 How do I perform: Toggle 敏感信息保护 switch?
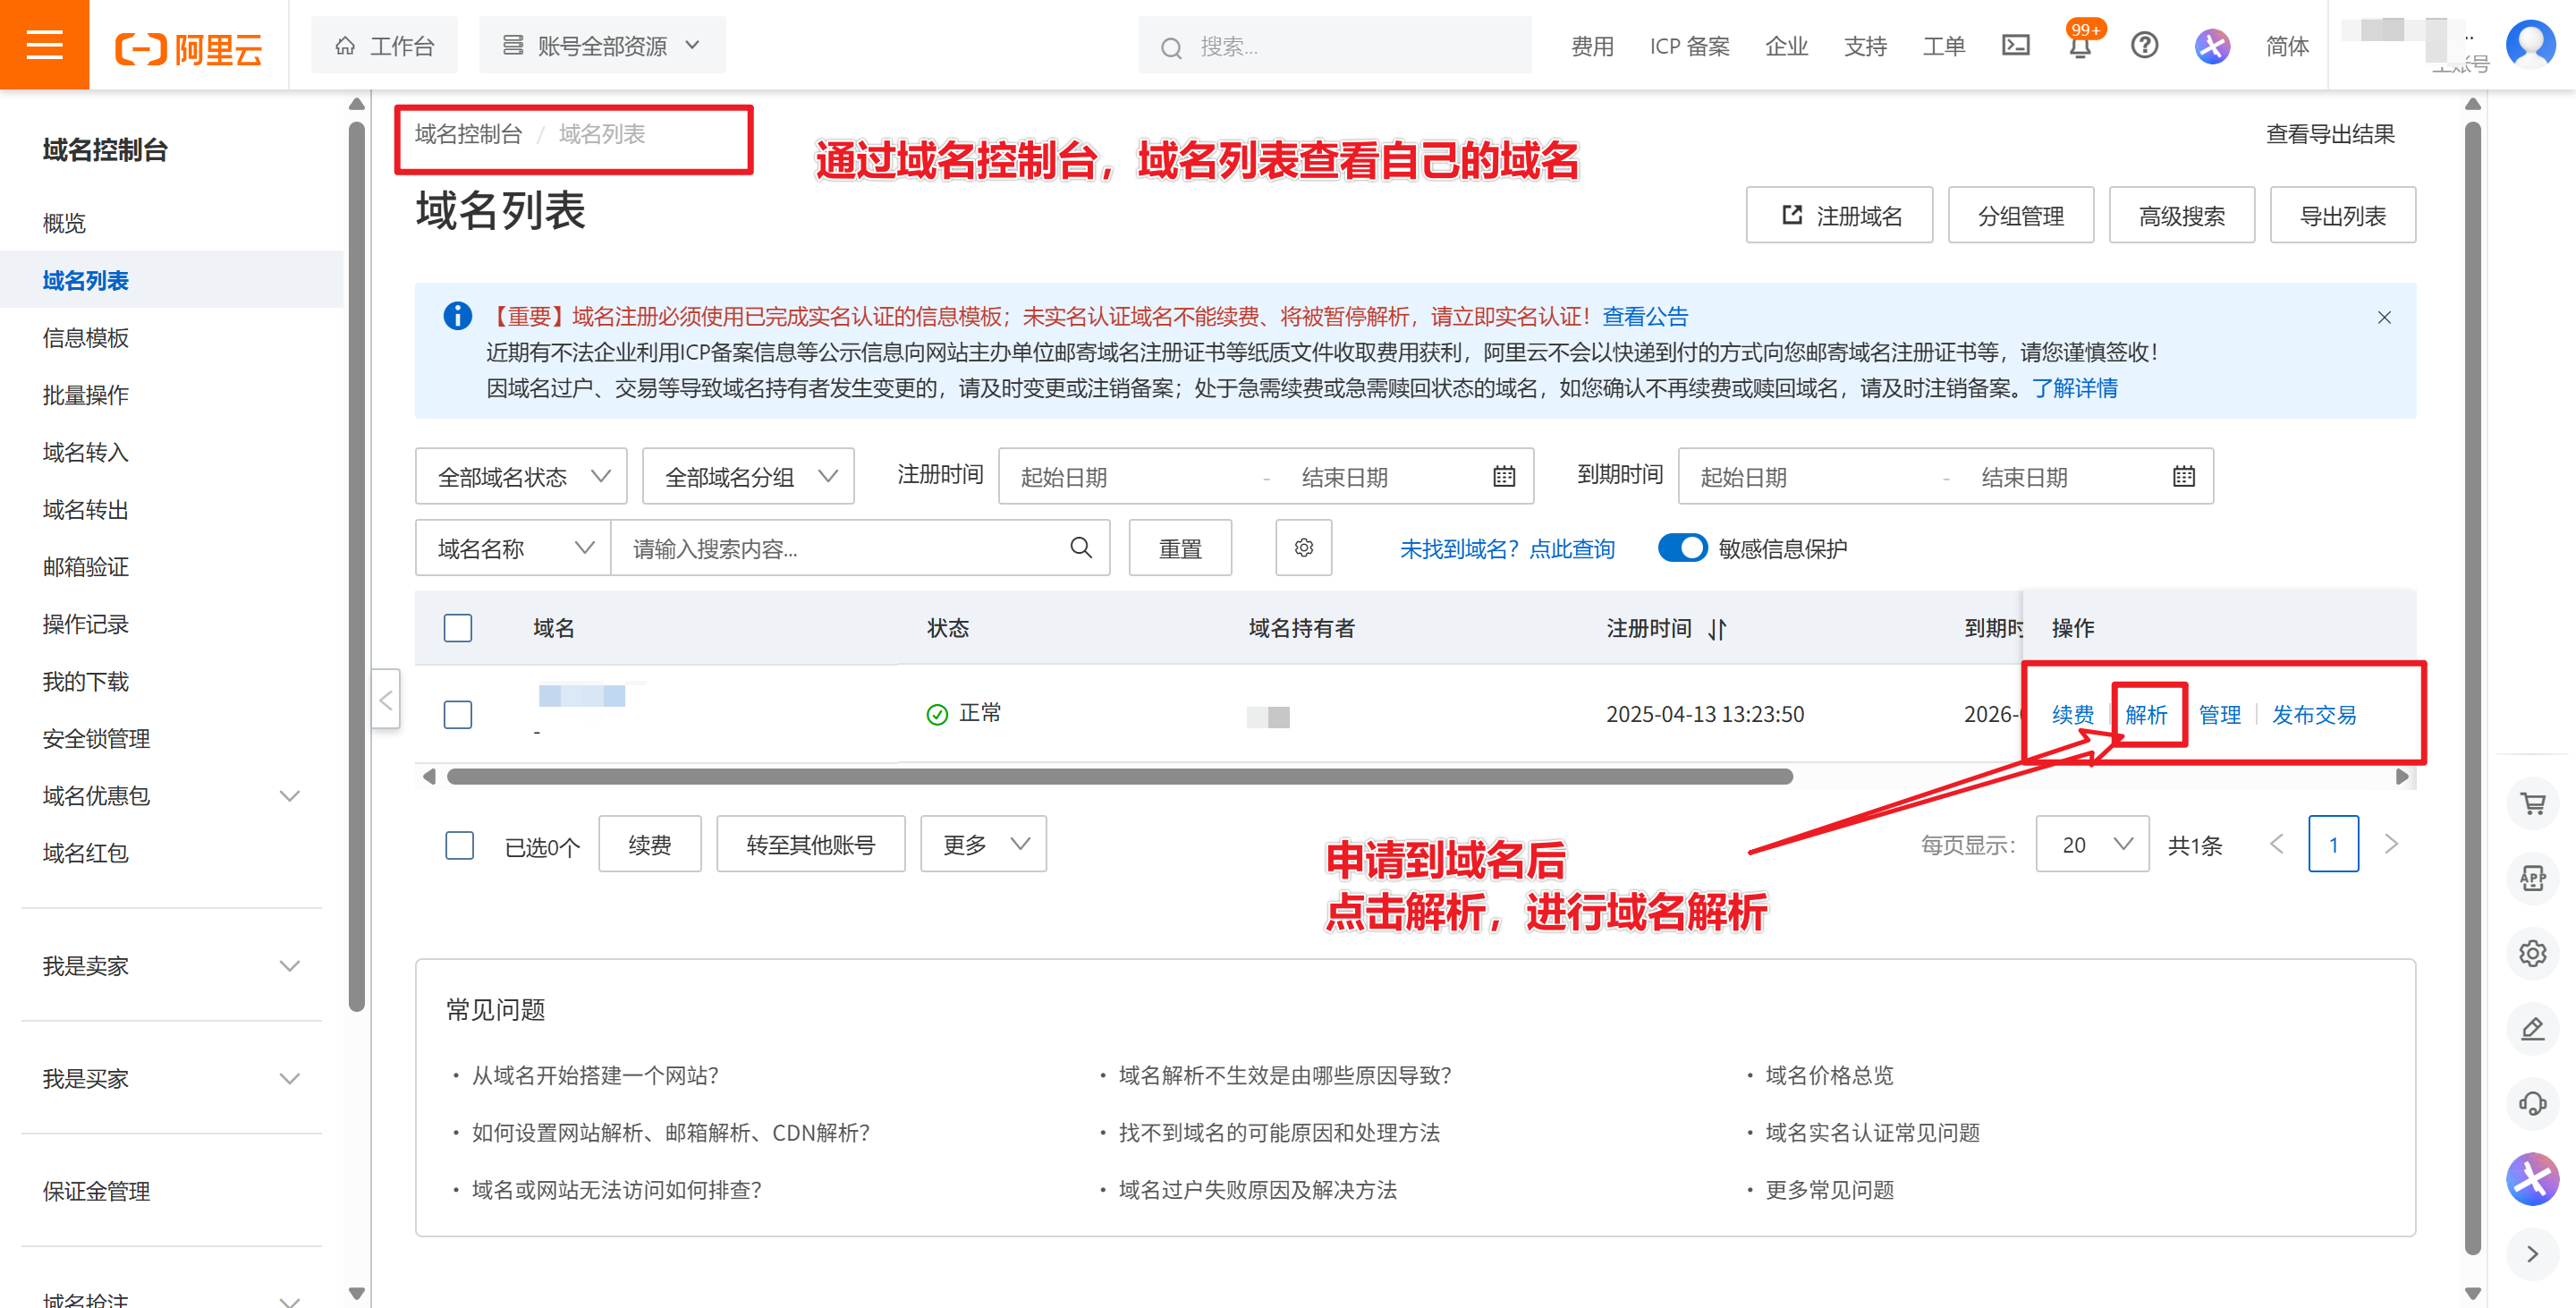[x=1683, y=548]
